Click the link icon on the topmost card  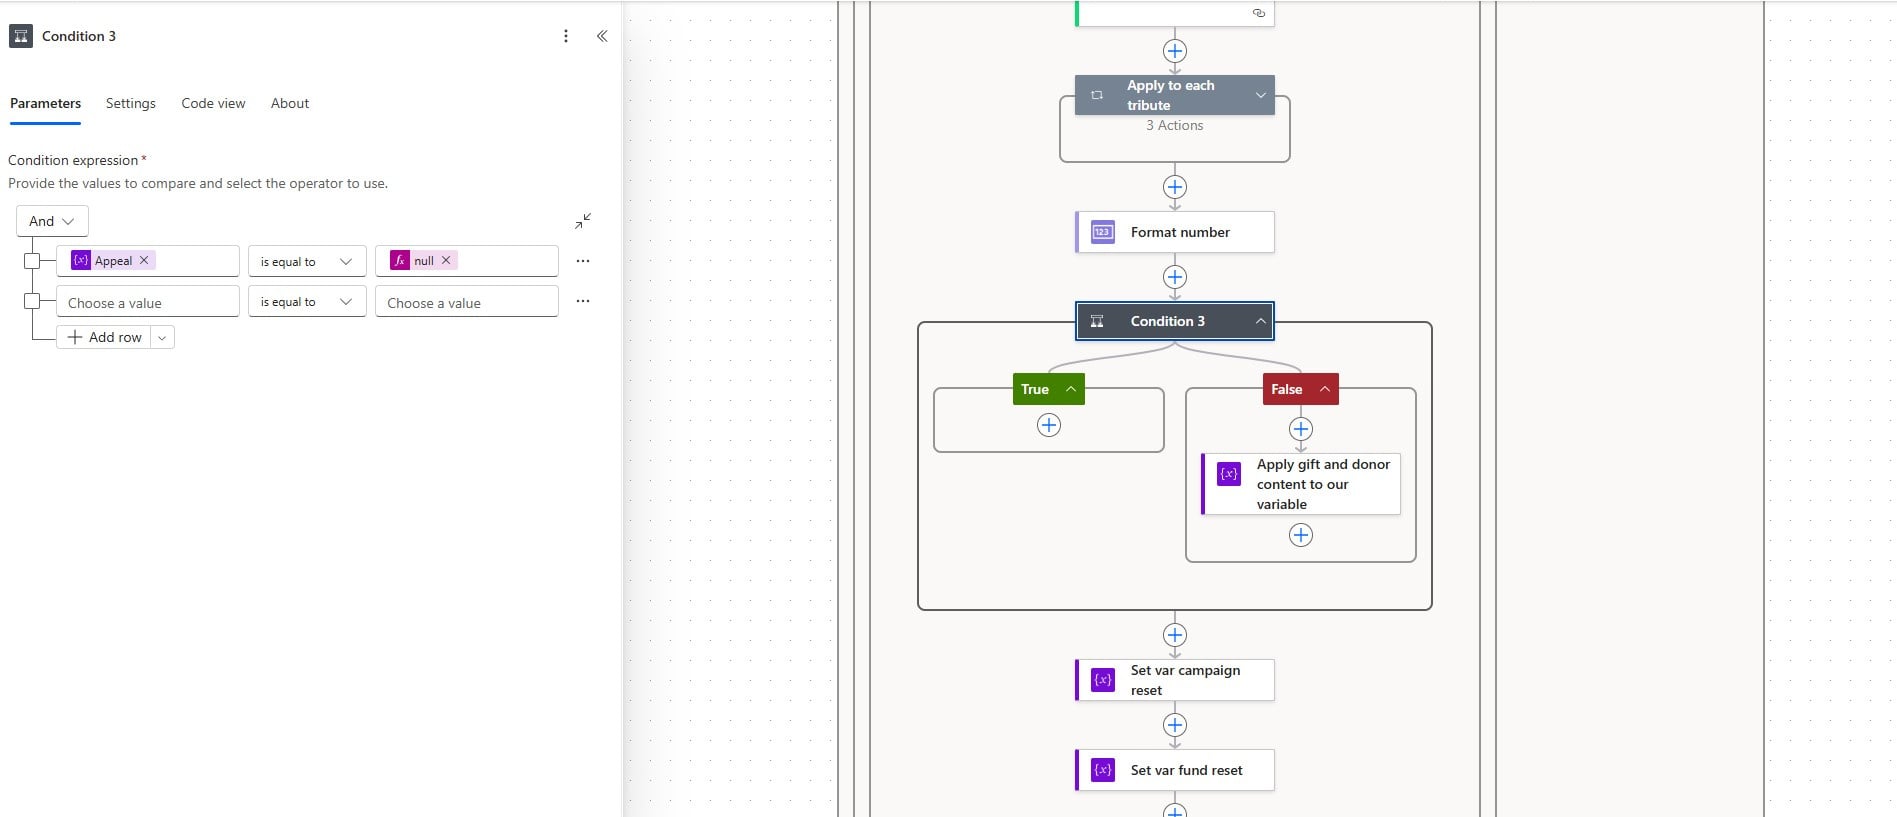(x=1259, y=13)
